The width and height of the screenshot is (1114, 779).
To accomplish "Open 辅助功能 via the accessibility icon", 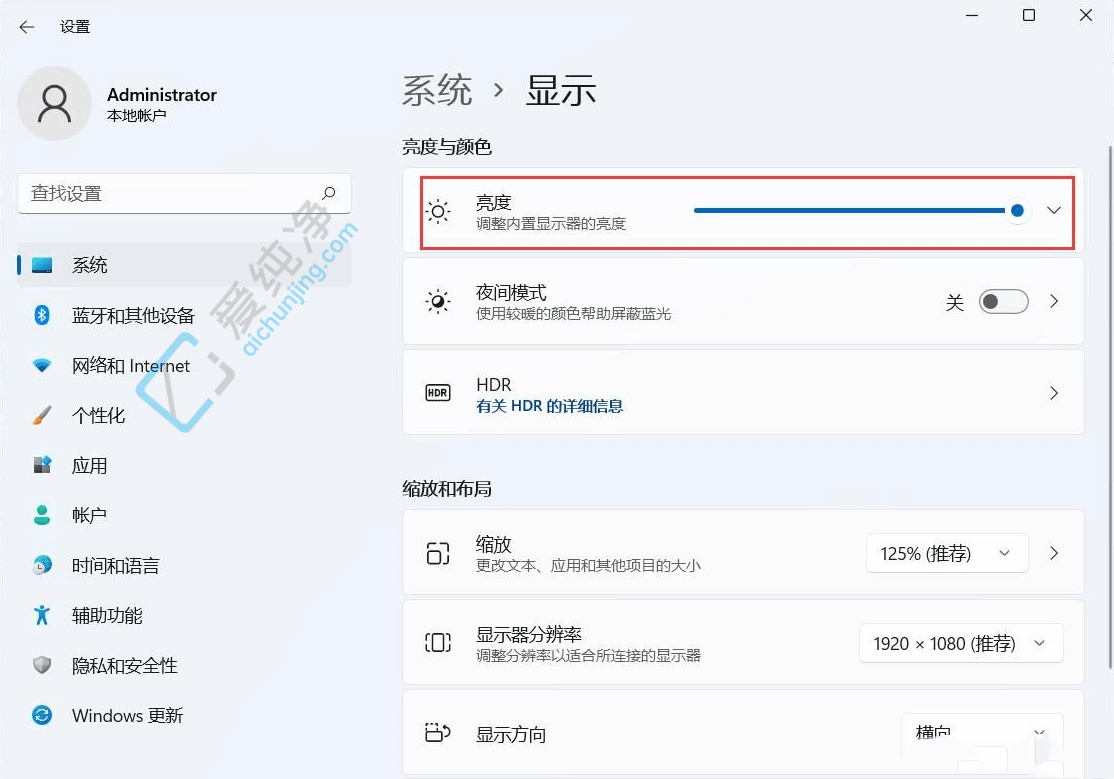I will (x=40, y=615).
